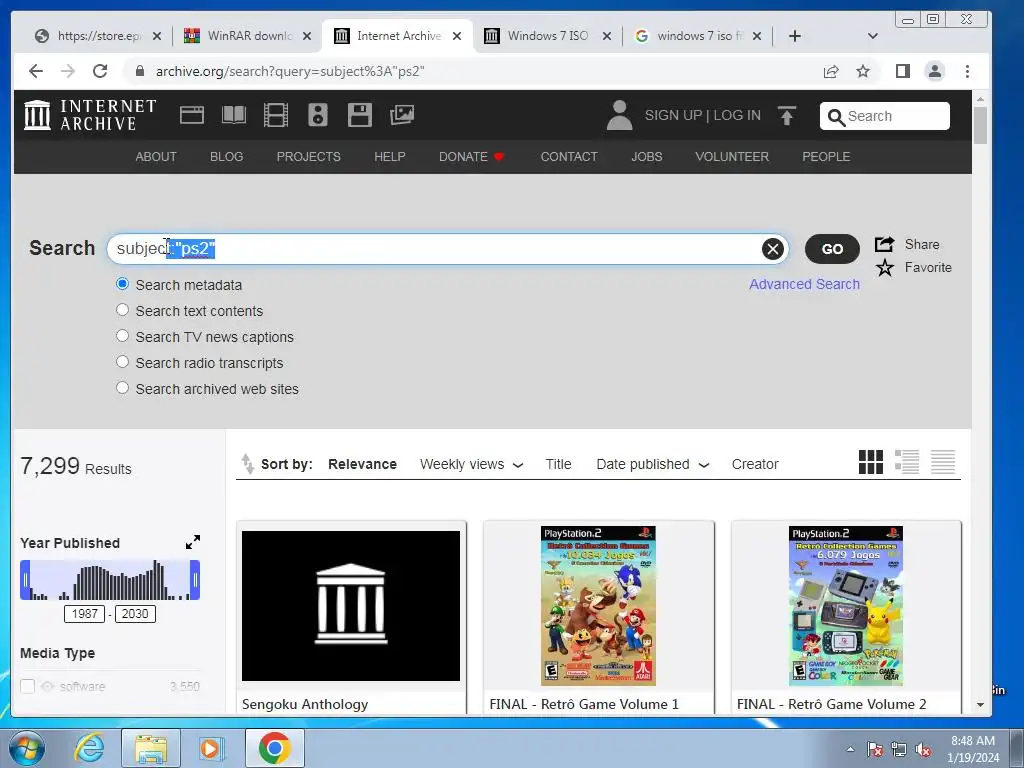Toggle visibility eye for software filter
This screenshot has width=1024, height=768.
point(47,686)
